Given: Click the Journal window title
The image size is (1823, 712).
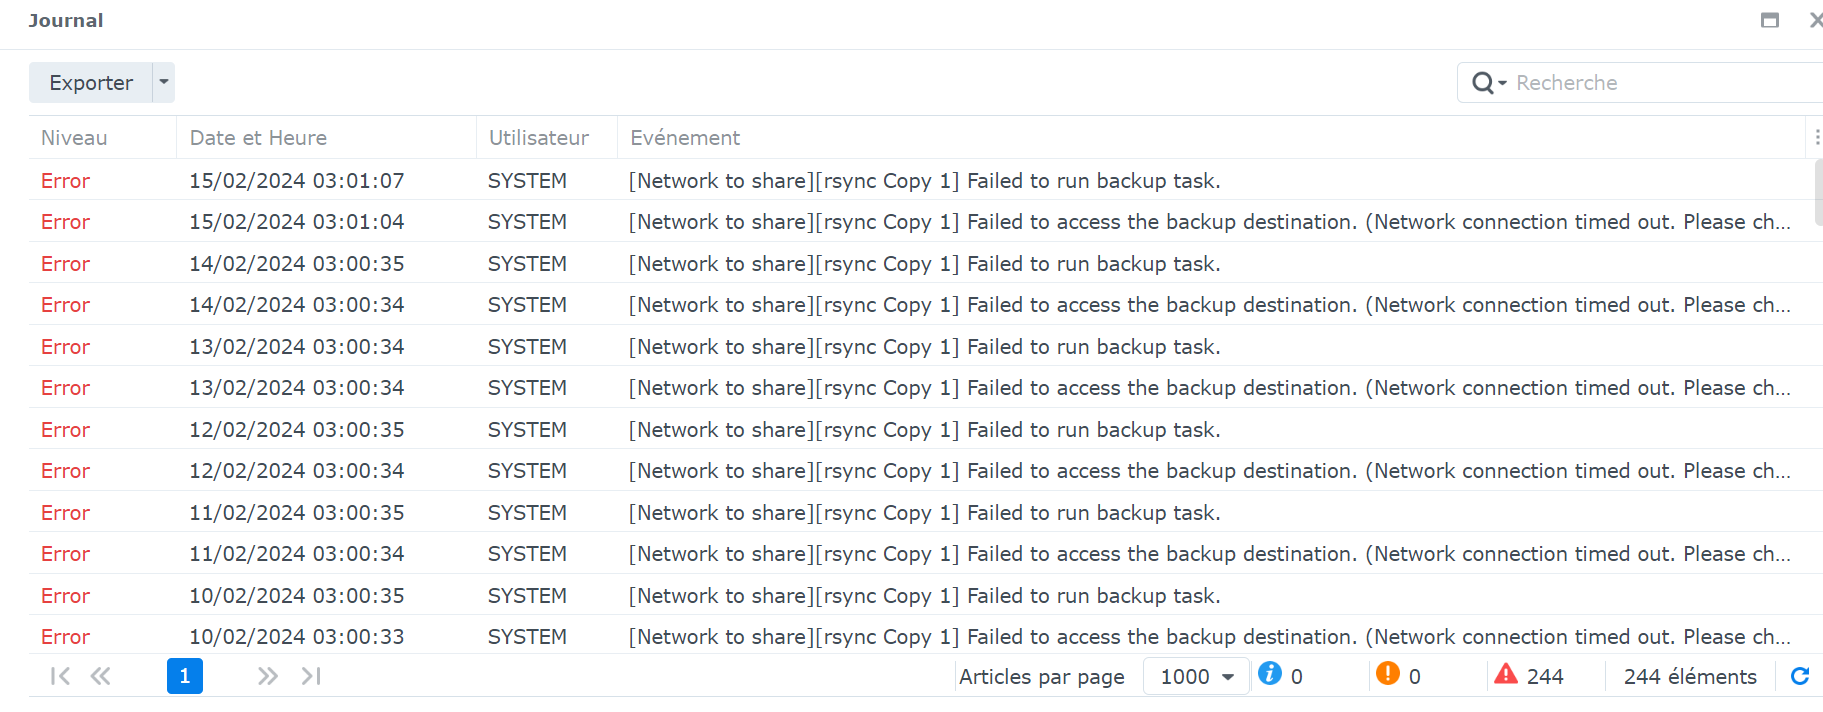Looking at the screenshot, I should point(66,20).
